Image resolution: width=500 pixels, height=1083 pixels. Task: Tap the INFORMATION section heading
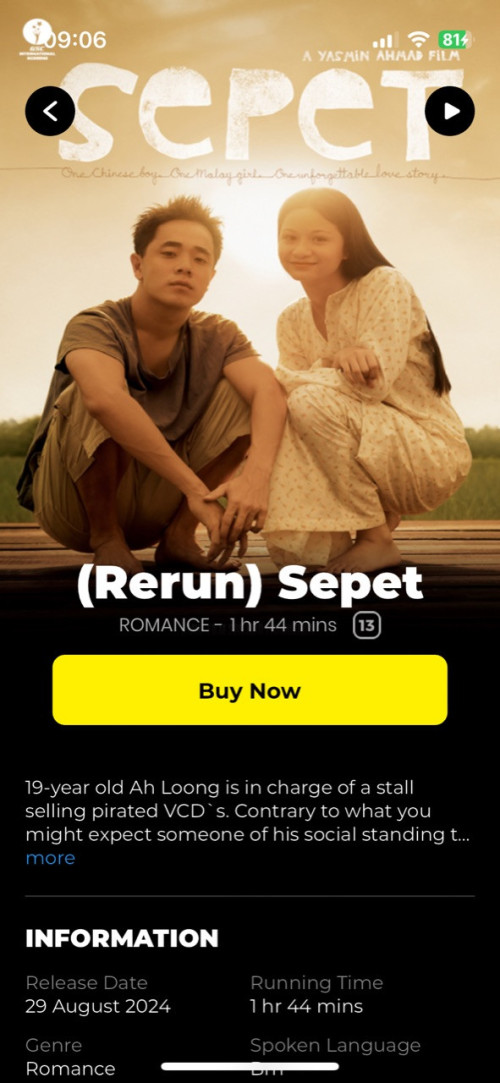point(122,938)
